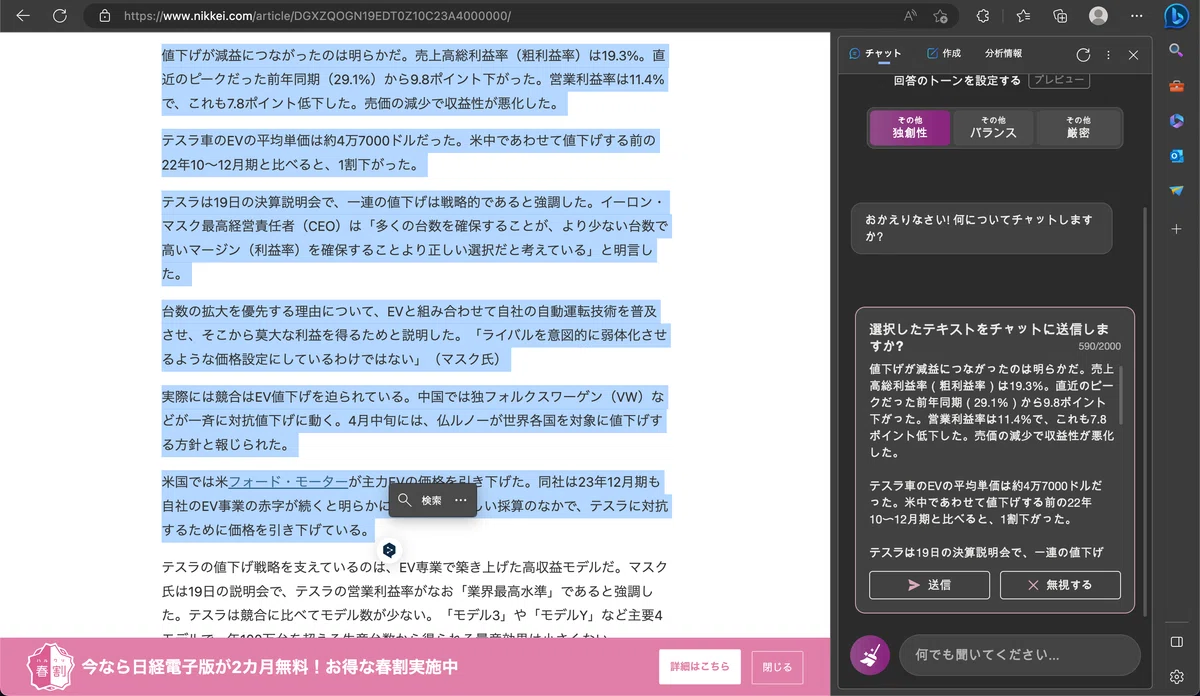Screen dimensions: 1200x696
Task: Open Edge settings and more menu
Action: tap(1136, 16)
